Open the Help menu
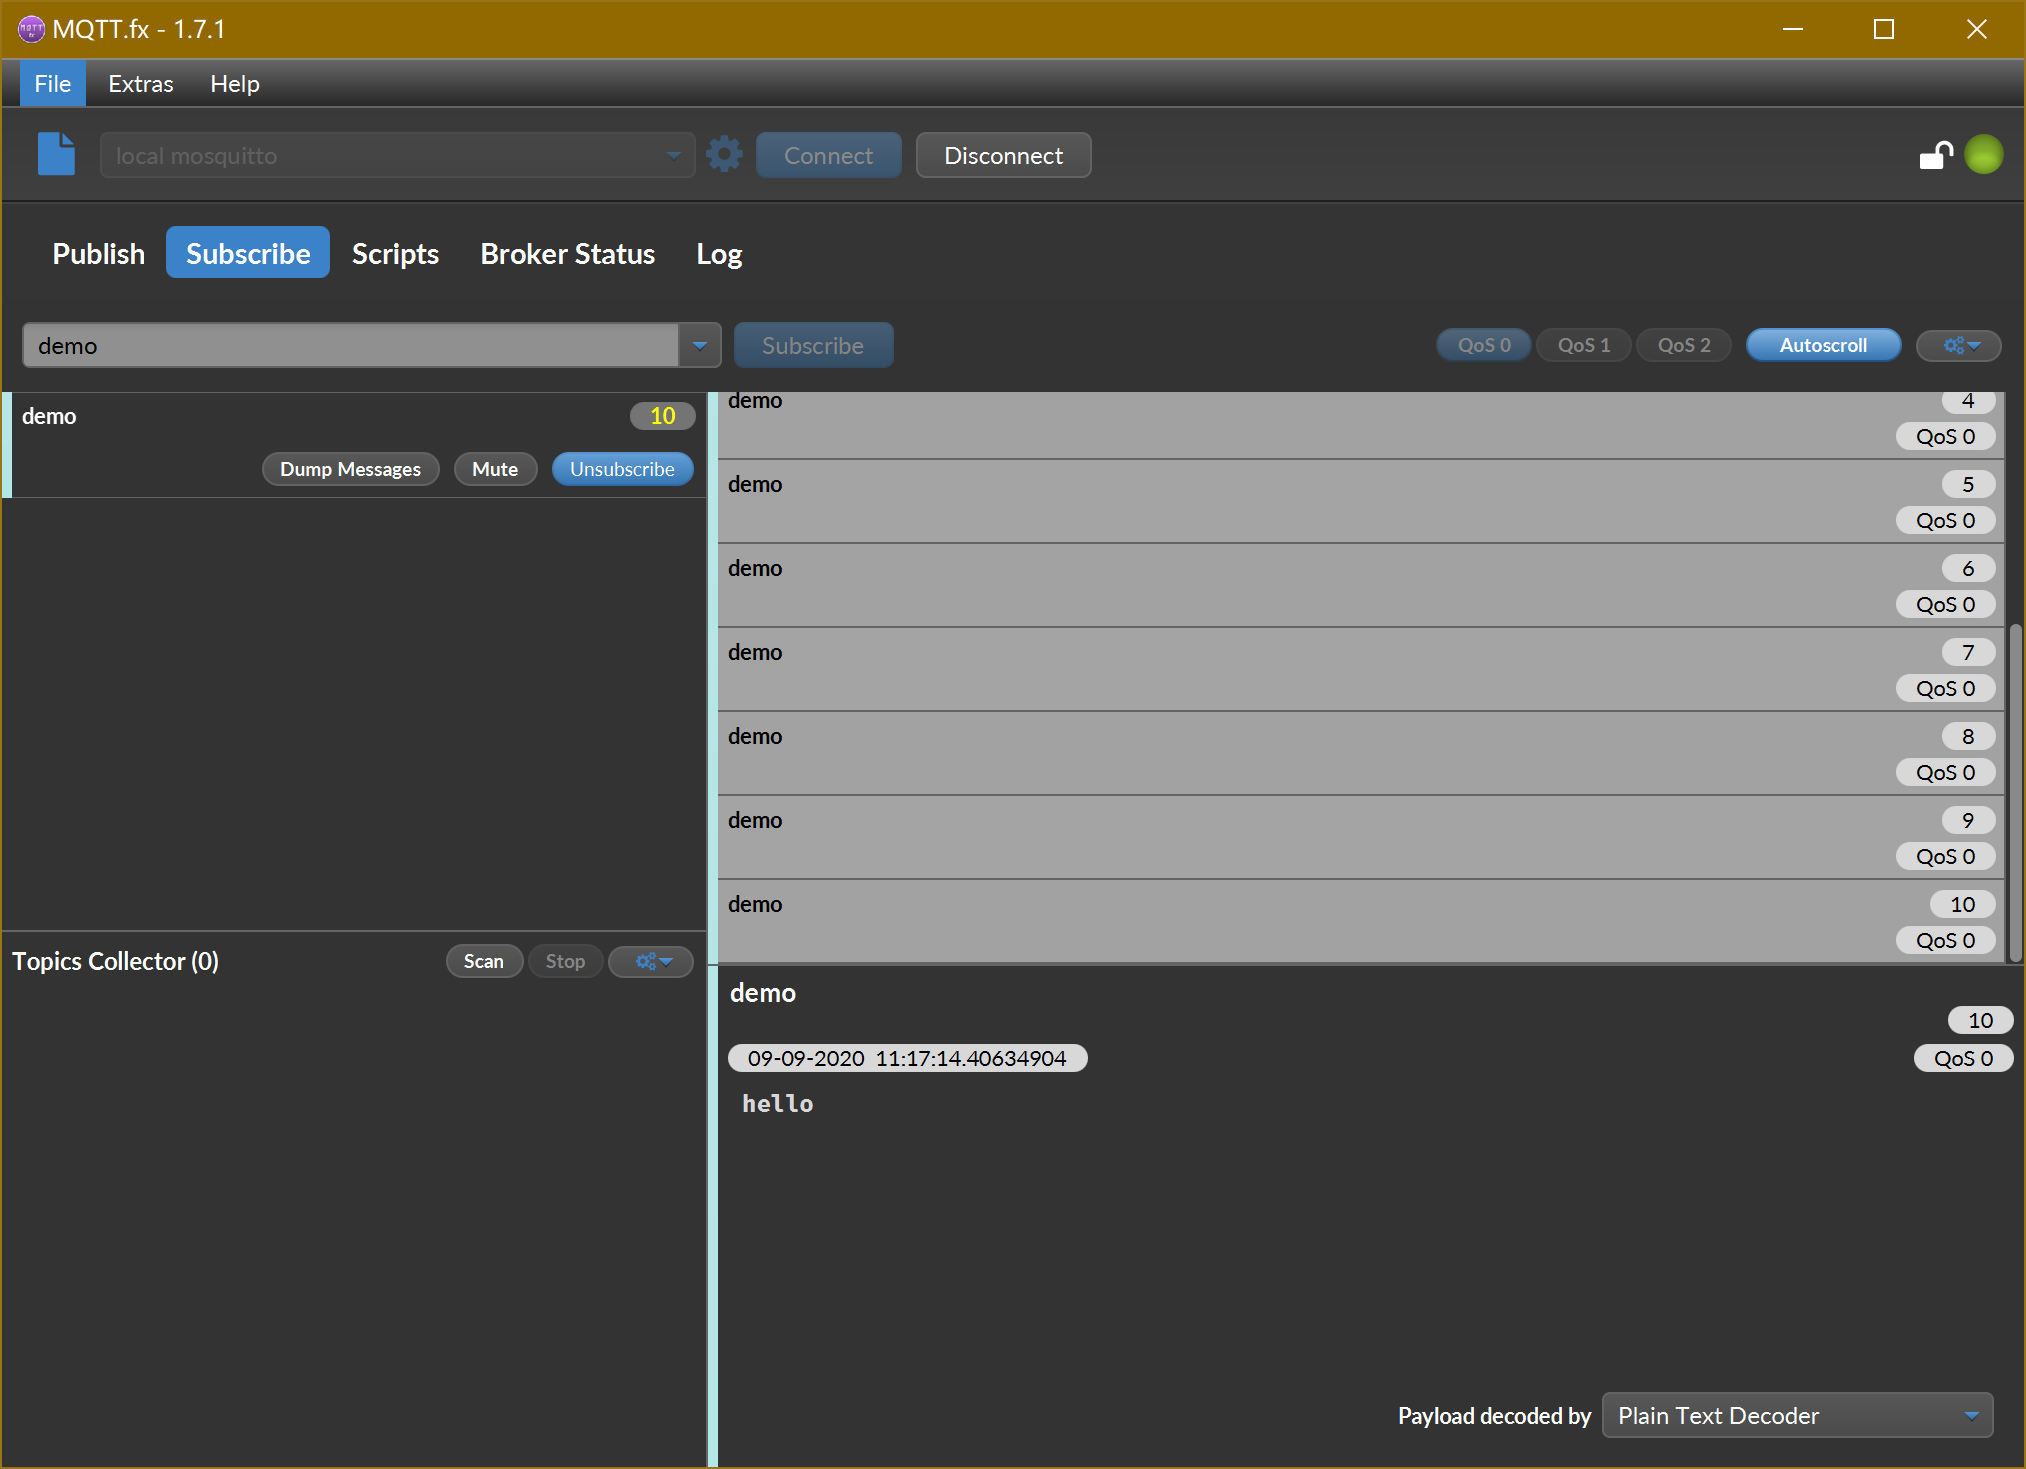Viewport: 2026px width, 1469px height. click(235, 84)
